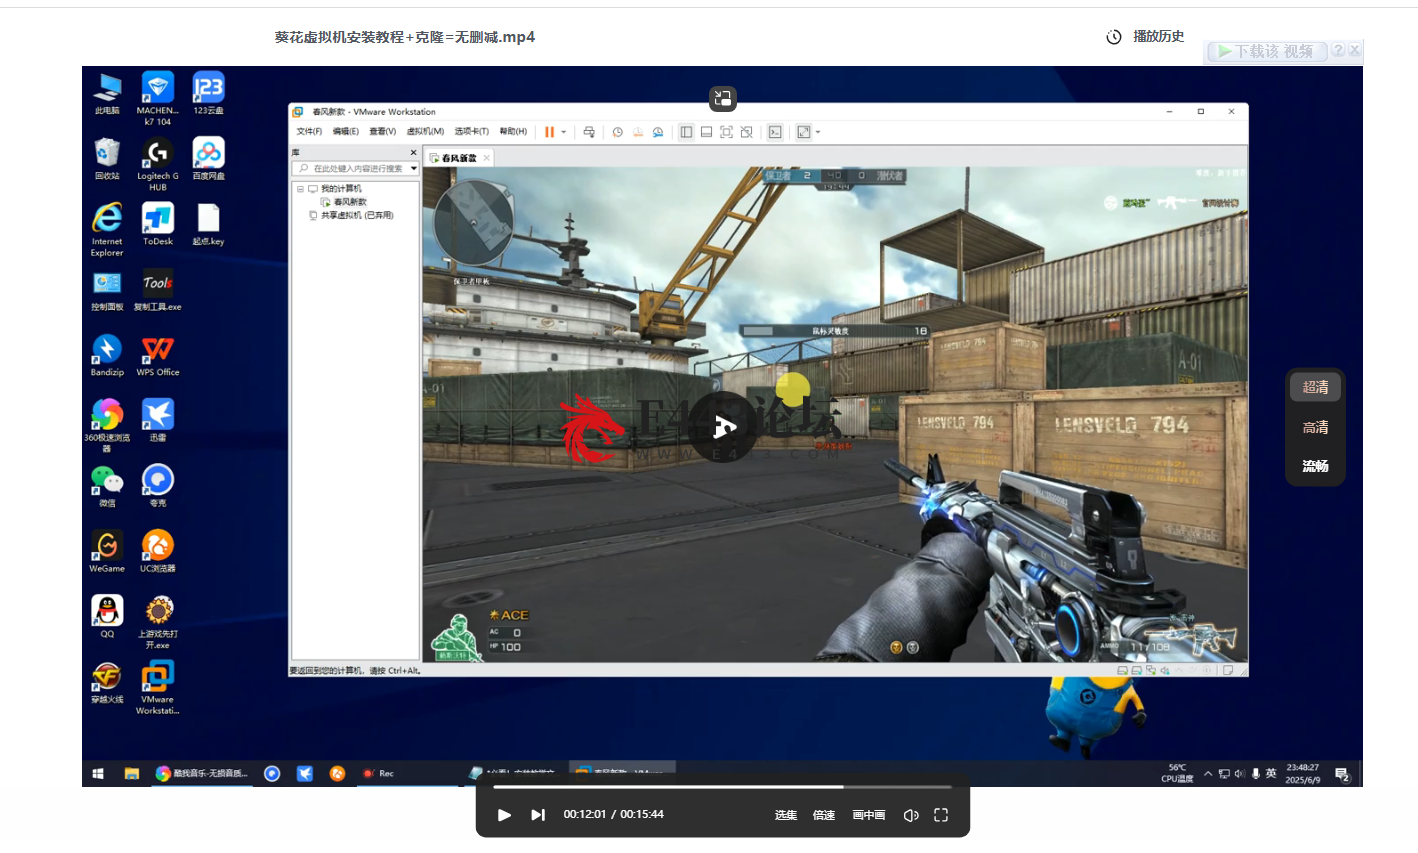Open 复制工具.exe desktop icon
Viewport: 1418px width, 853px height.
click(x=157, y=291)
